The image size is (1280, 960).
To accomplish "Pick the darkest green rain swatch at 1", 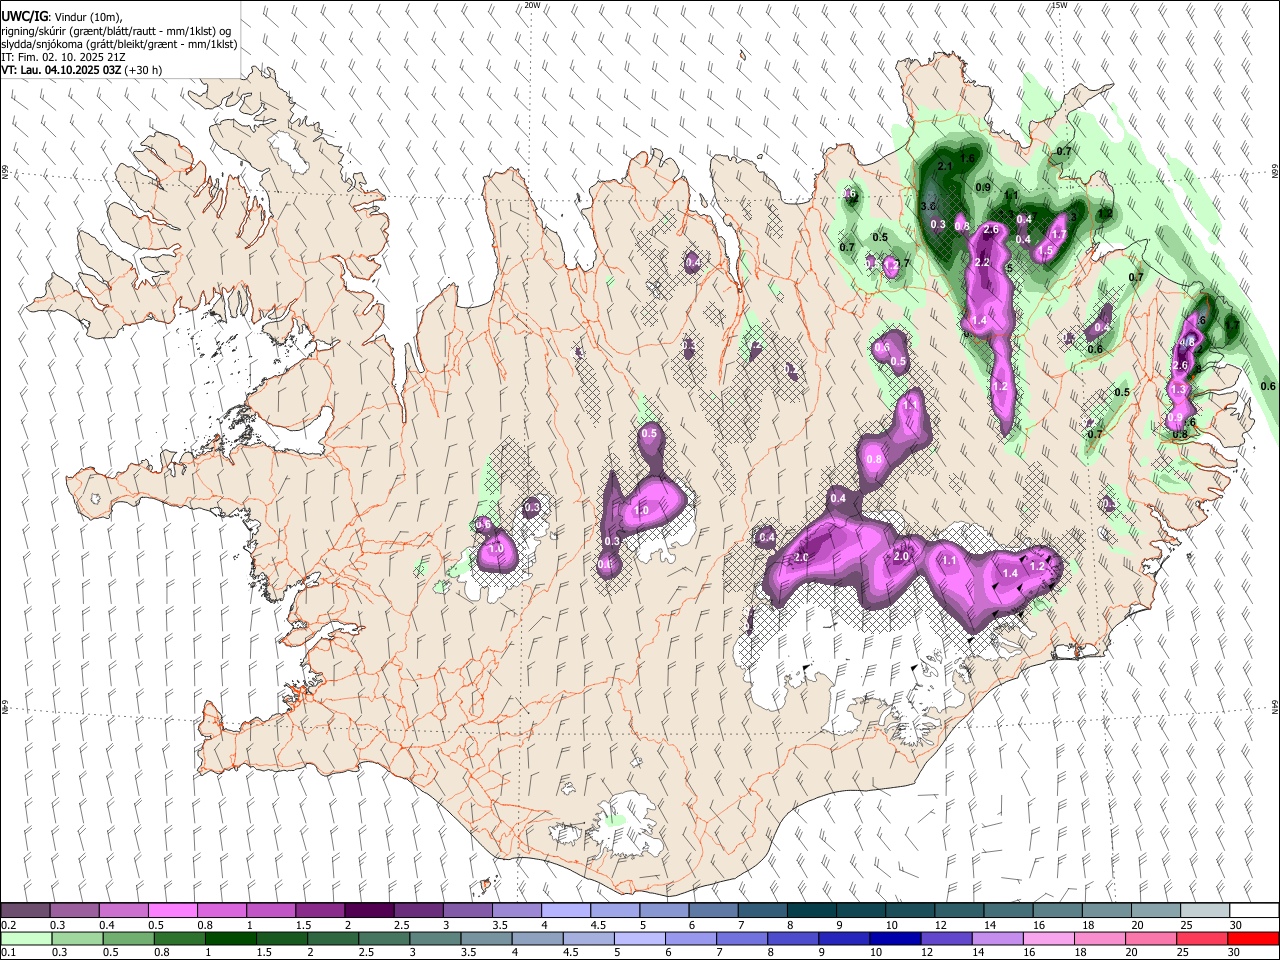I will [x=230, y=938].
